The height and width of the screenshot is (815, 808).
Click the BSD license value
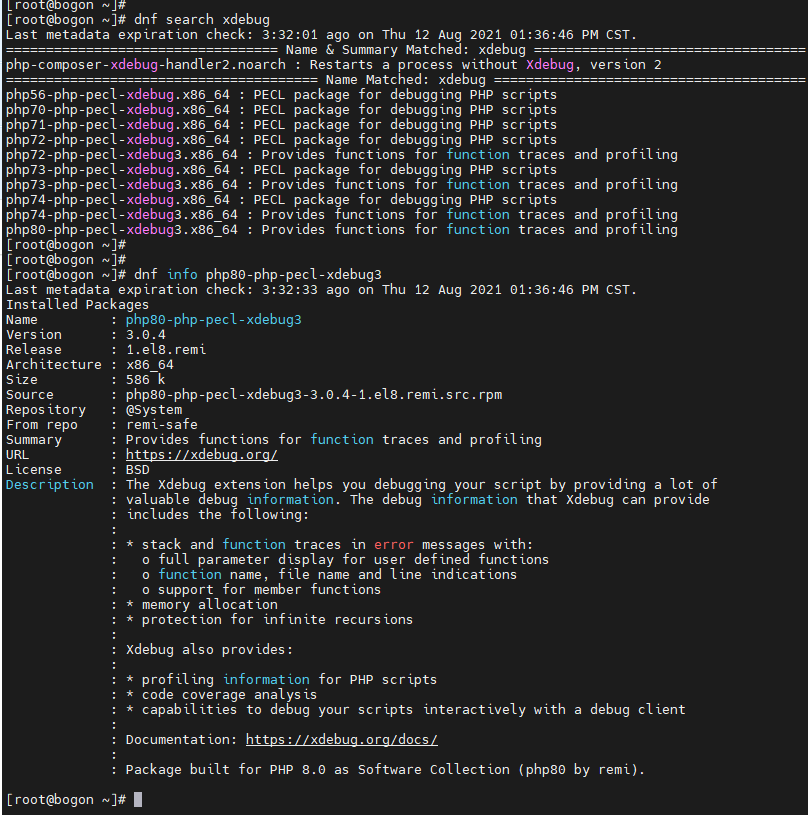(137, 470)
